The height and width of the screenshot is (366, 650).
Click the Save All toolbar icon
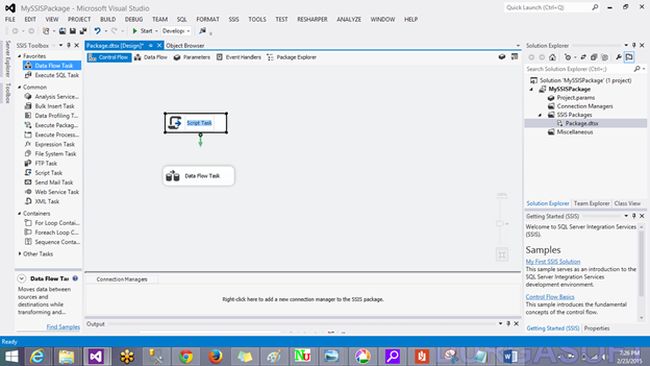(x=83, y=31)
